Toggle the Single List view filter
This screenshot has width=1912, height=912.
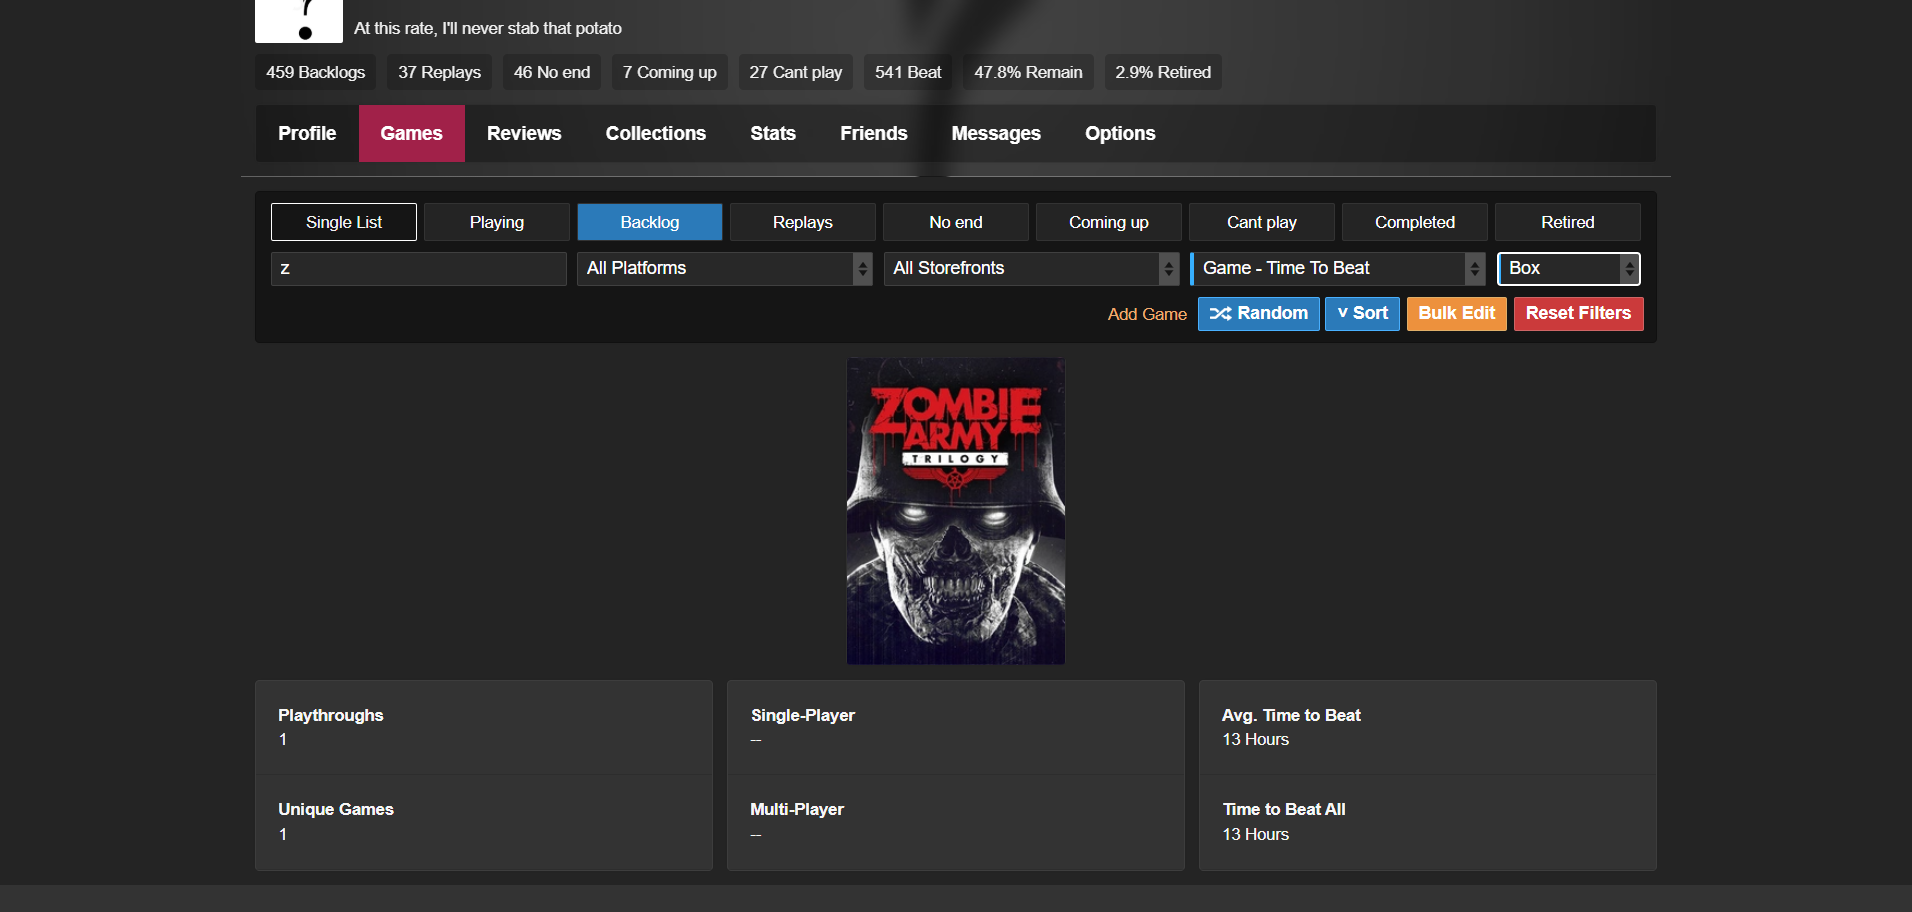coord(343,222)
